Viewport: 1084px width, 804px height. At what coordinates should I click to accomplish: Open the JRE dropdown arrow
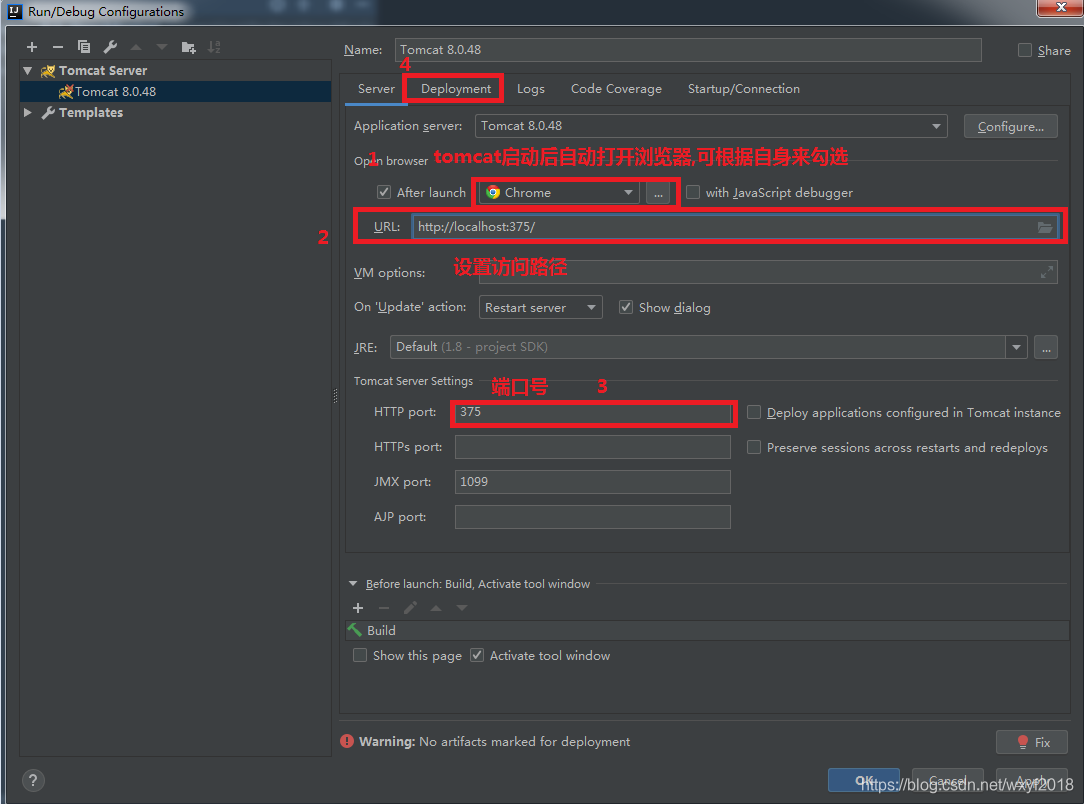tap(1016, 347)
